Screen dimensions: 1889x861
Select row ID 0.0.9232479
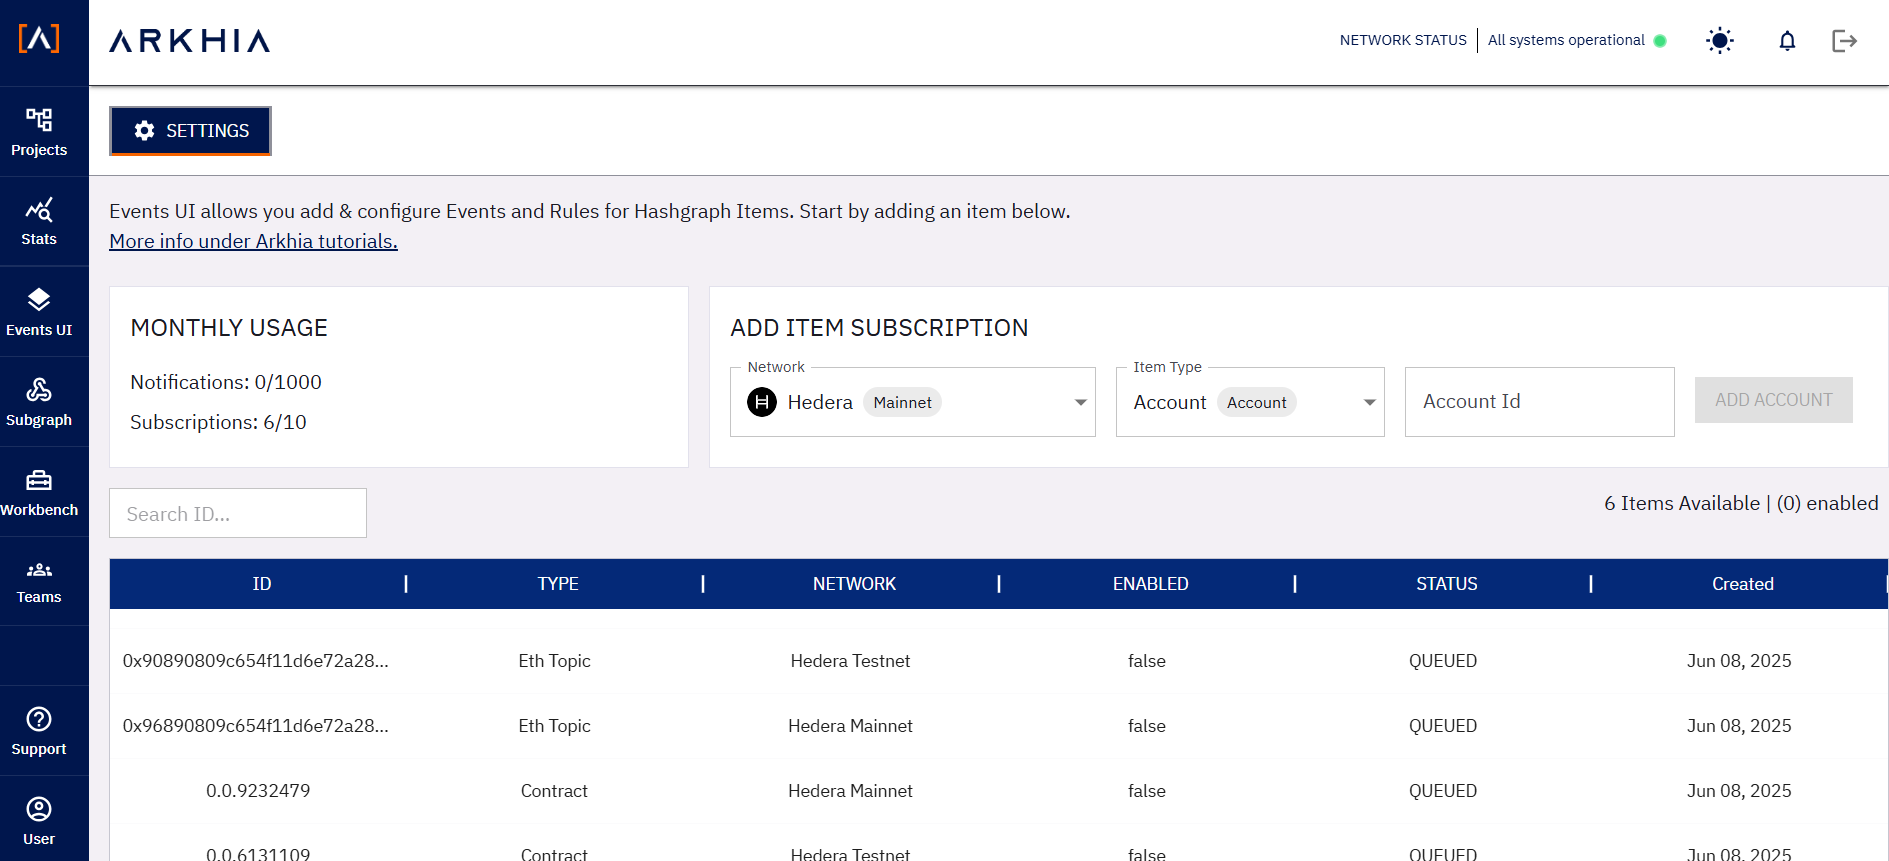pos(258,791)
